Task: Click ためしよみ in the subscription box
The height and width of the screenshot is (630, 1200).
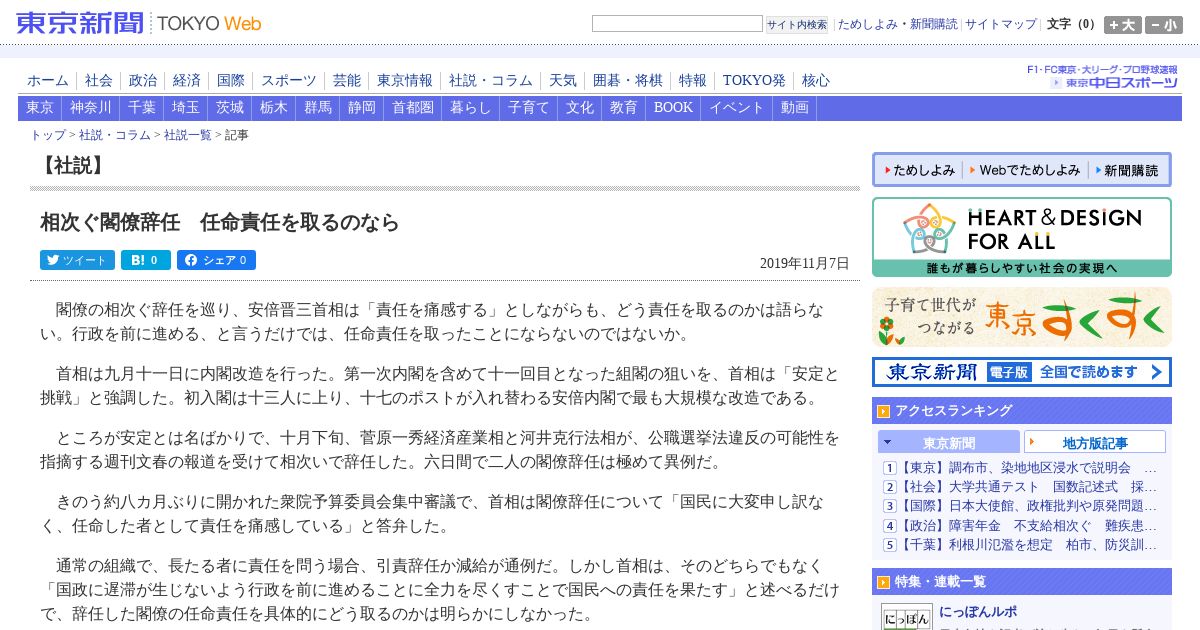Action: pos(919,170)
